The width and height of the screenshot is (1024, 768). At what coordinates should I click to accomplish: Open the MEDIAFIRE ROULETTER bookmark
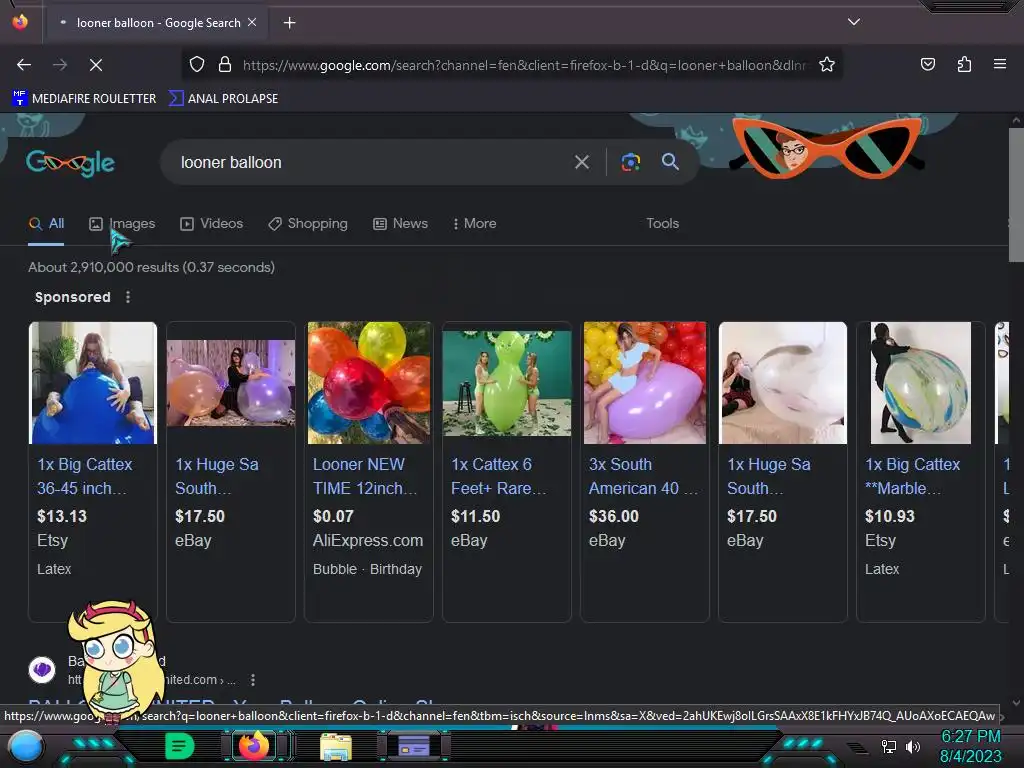[x=84, y=99]
